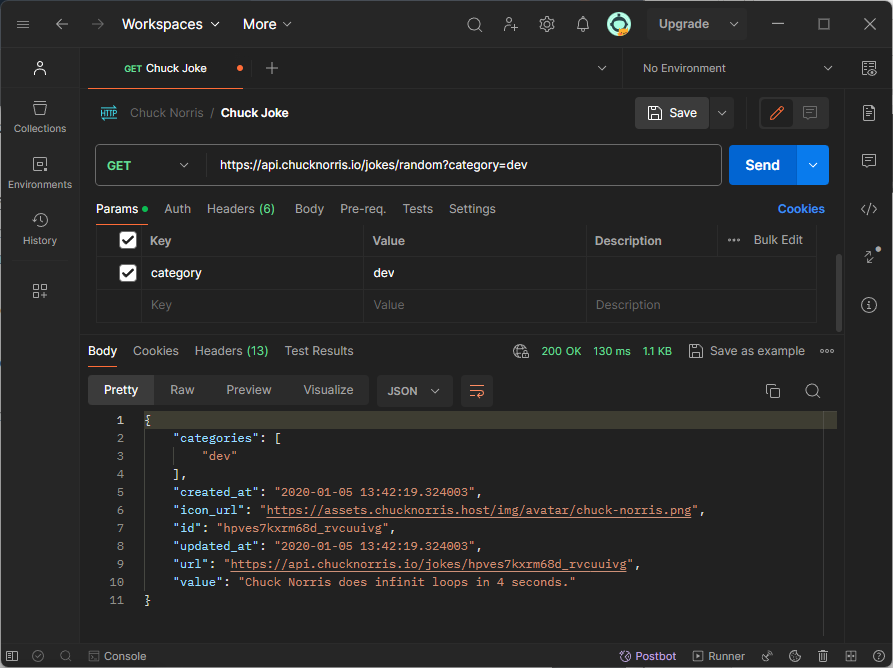Viewport: 893px width, 668px height.
Task: Open the configure workspace sidebar icon
Action: [x=40, y=291]
